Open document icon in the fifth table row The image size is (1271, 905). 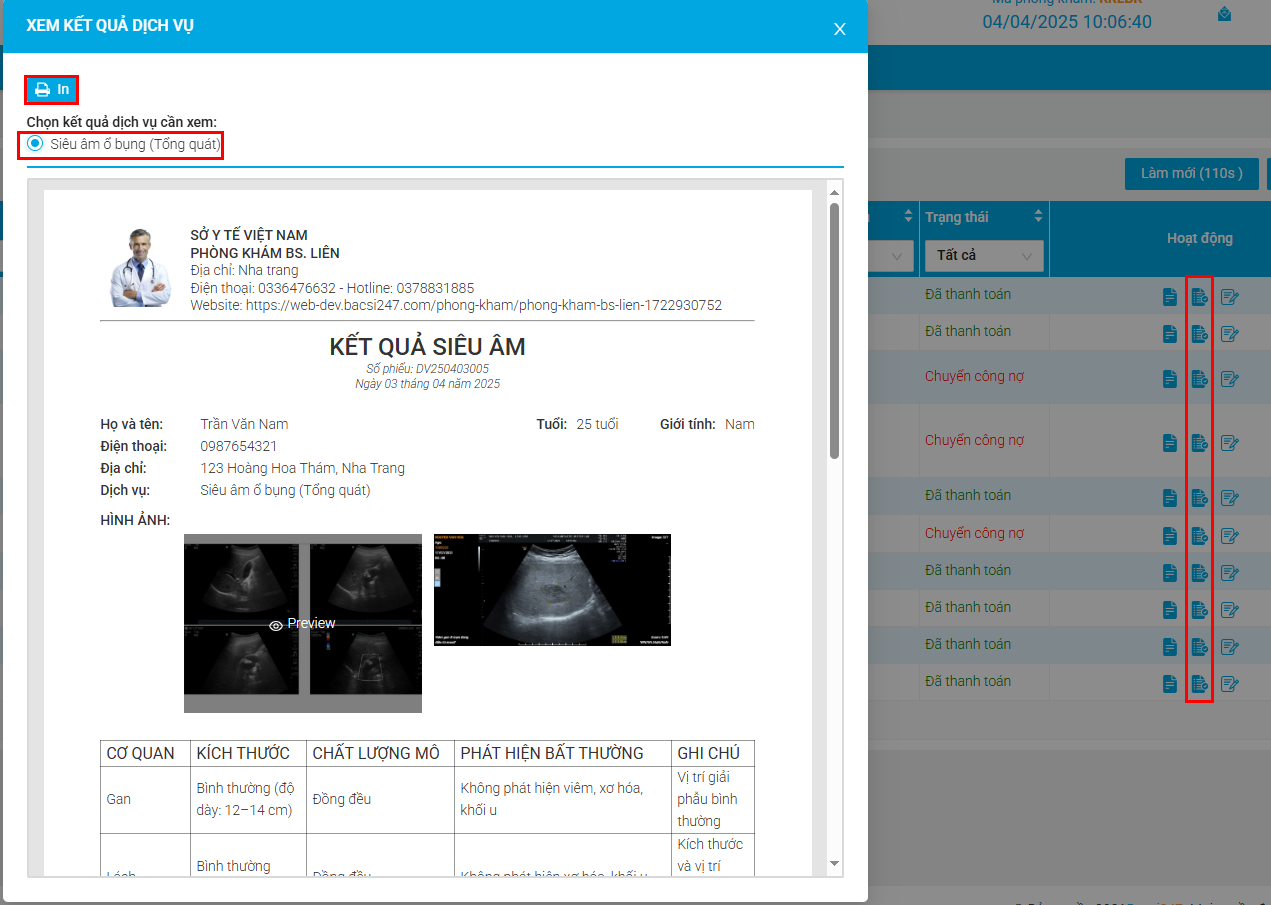tap(1170, 498)
